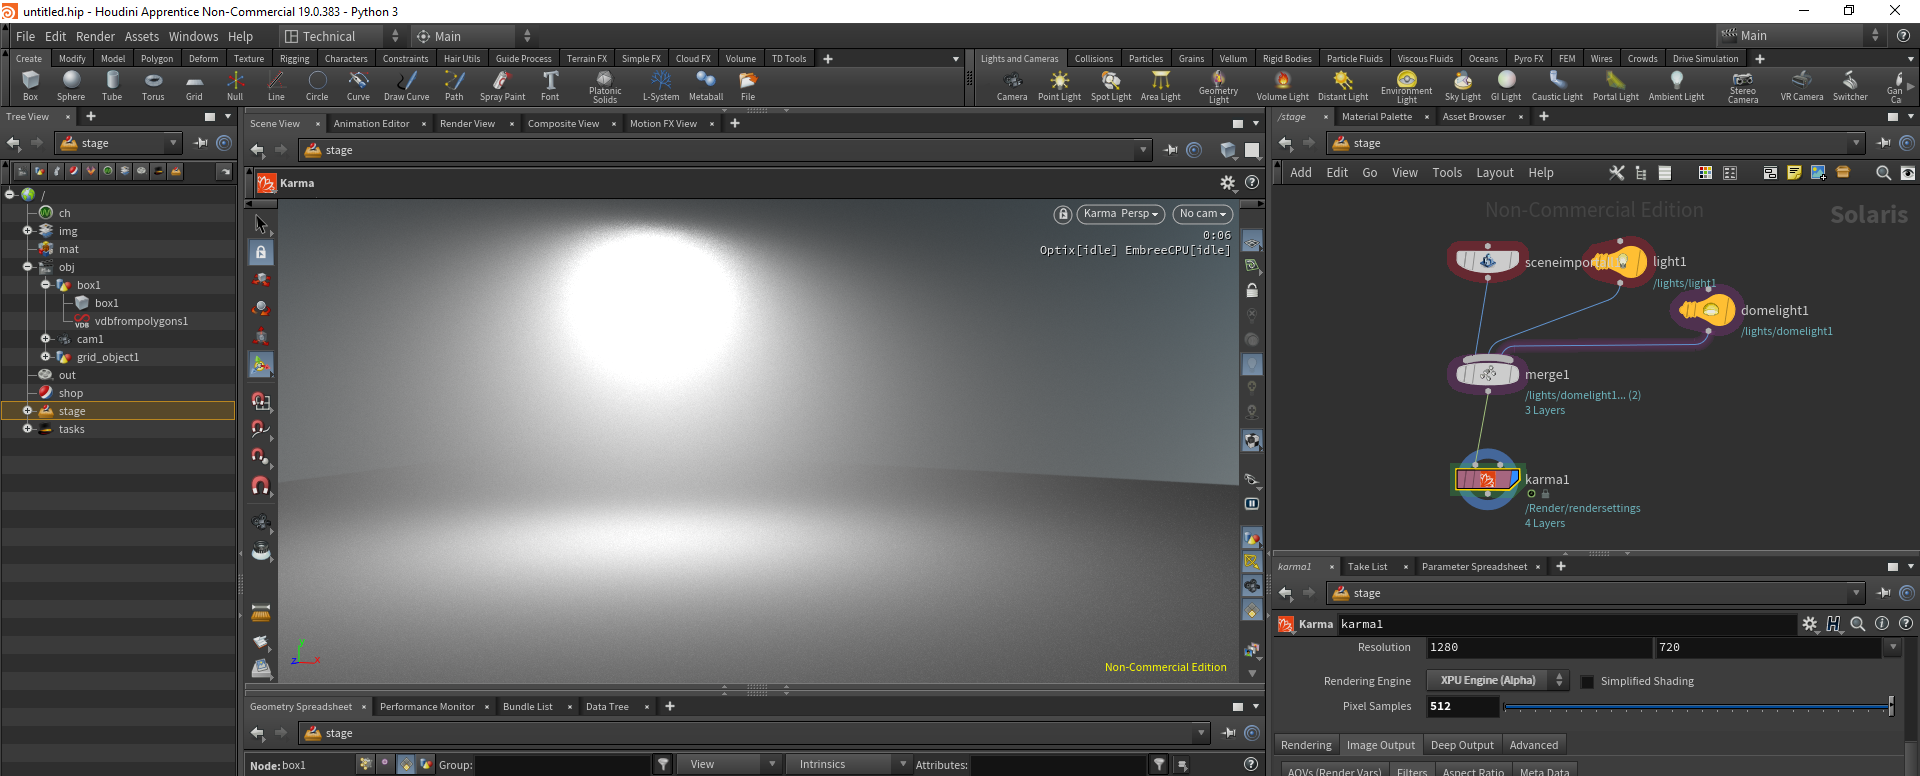This screenshot has height=776, width=1920.
Task: Open the File menu
Action: (x=26, y=36)
